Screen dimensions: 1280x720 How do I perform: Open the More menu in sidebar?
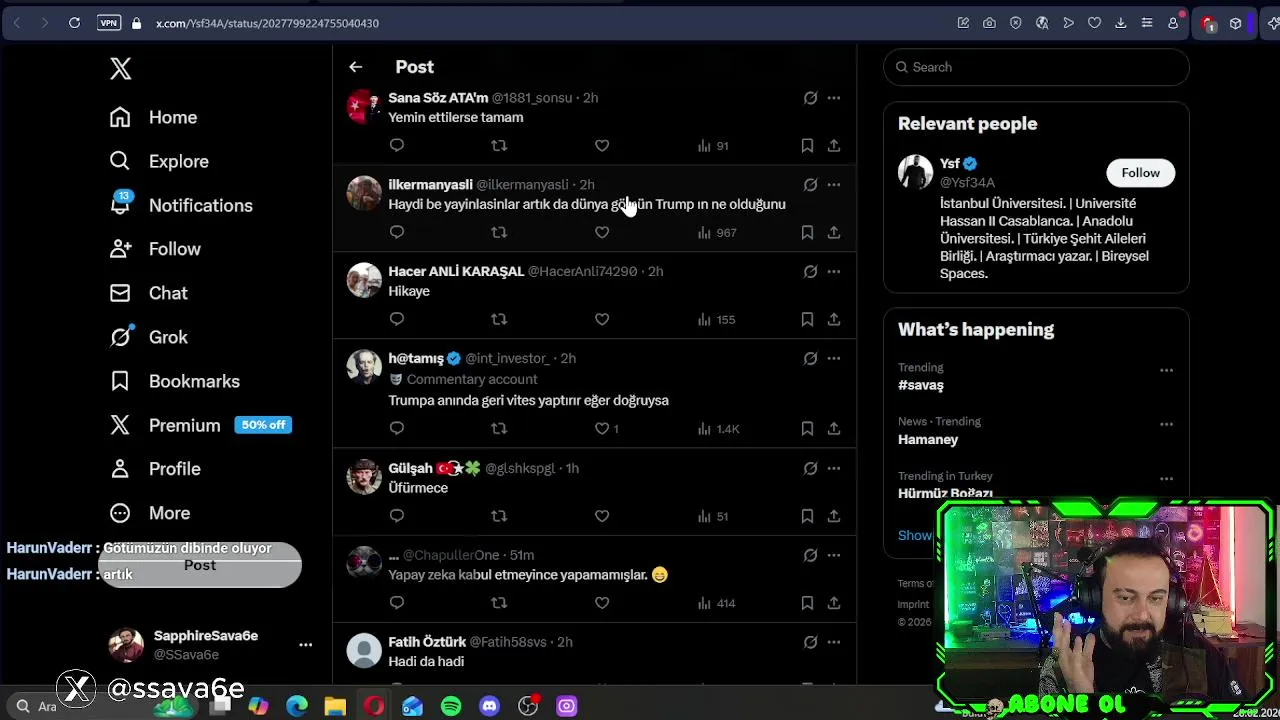point(149,513)
